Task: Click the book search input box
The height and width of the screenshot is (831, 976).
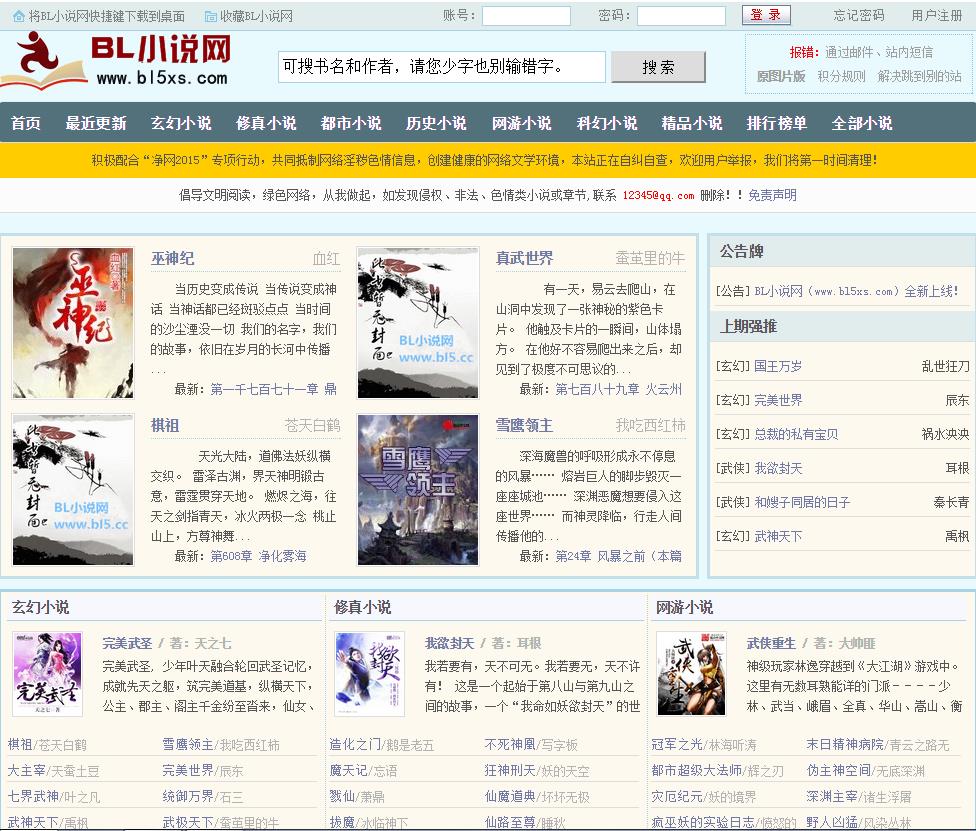Action: (441, 67)
